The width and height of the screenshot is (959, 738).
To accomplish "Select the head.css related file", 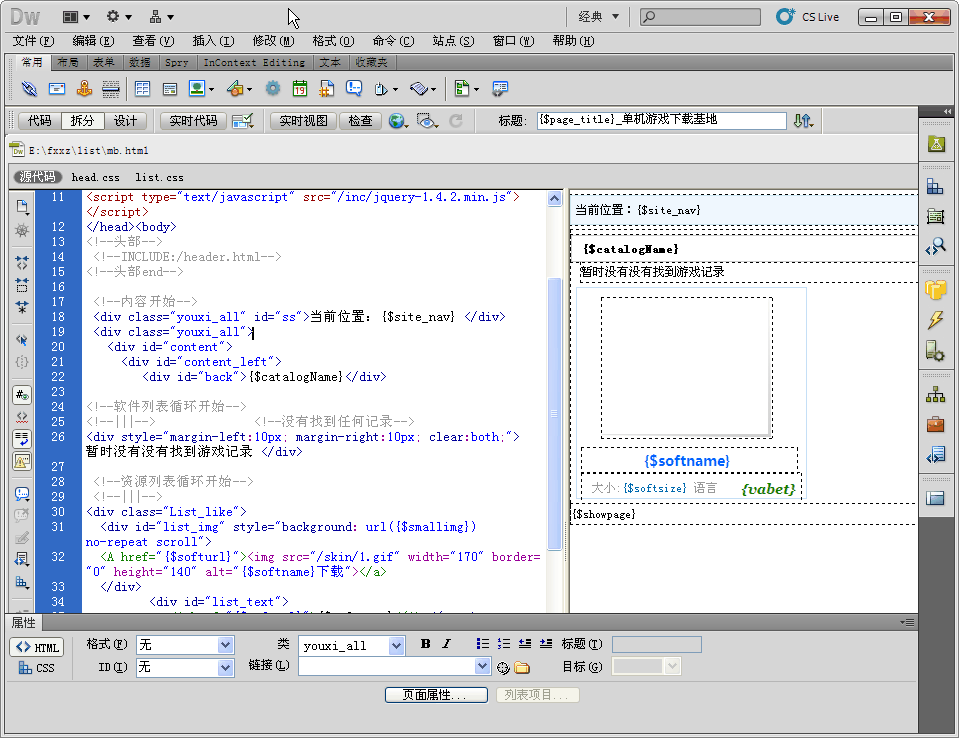I will click(x=95, y=177).
